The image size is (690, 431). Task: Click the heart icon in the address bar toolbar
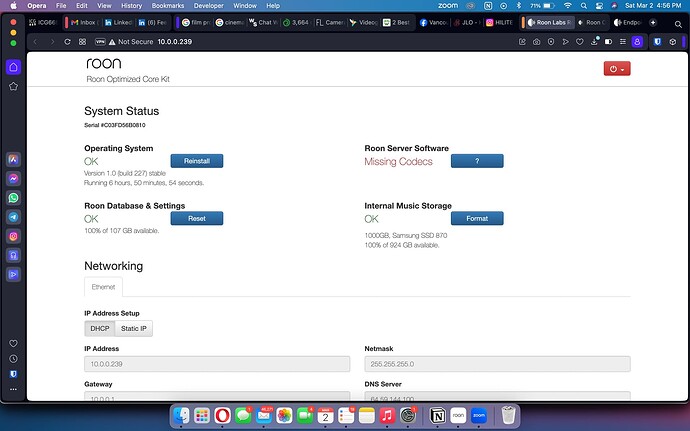(x=580, y=42)
